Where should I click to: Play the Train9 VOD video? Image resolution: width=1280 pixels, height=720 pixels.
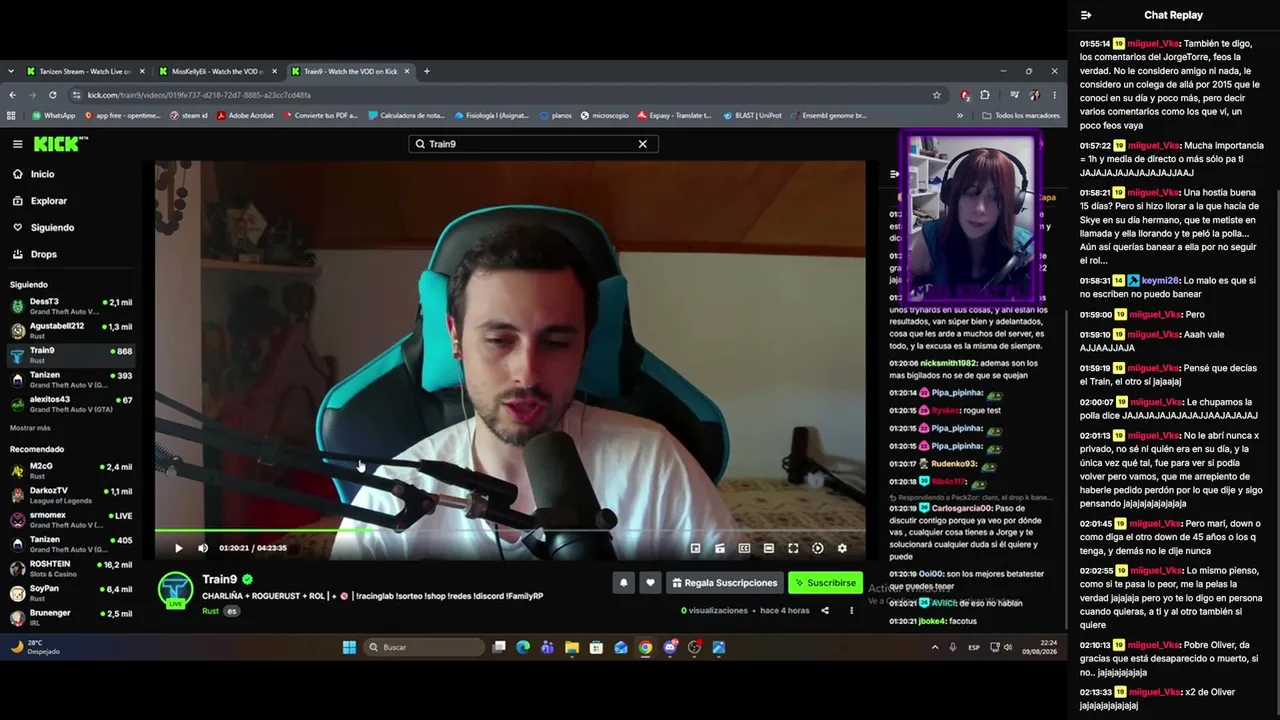(x=179, y=548)
